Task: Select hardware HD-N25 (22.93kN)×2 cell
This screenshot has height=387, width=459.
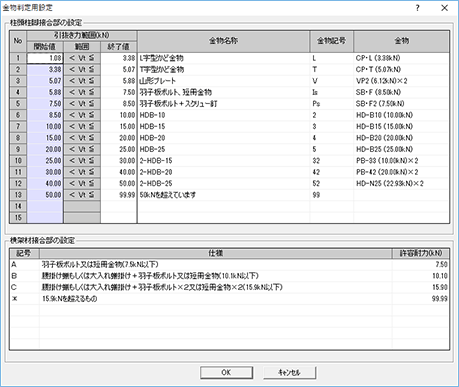Action: pos(401,183)
